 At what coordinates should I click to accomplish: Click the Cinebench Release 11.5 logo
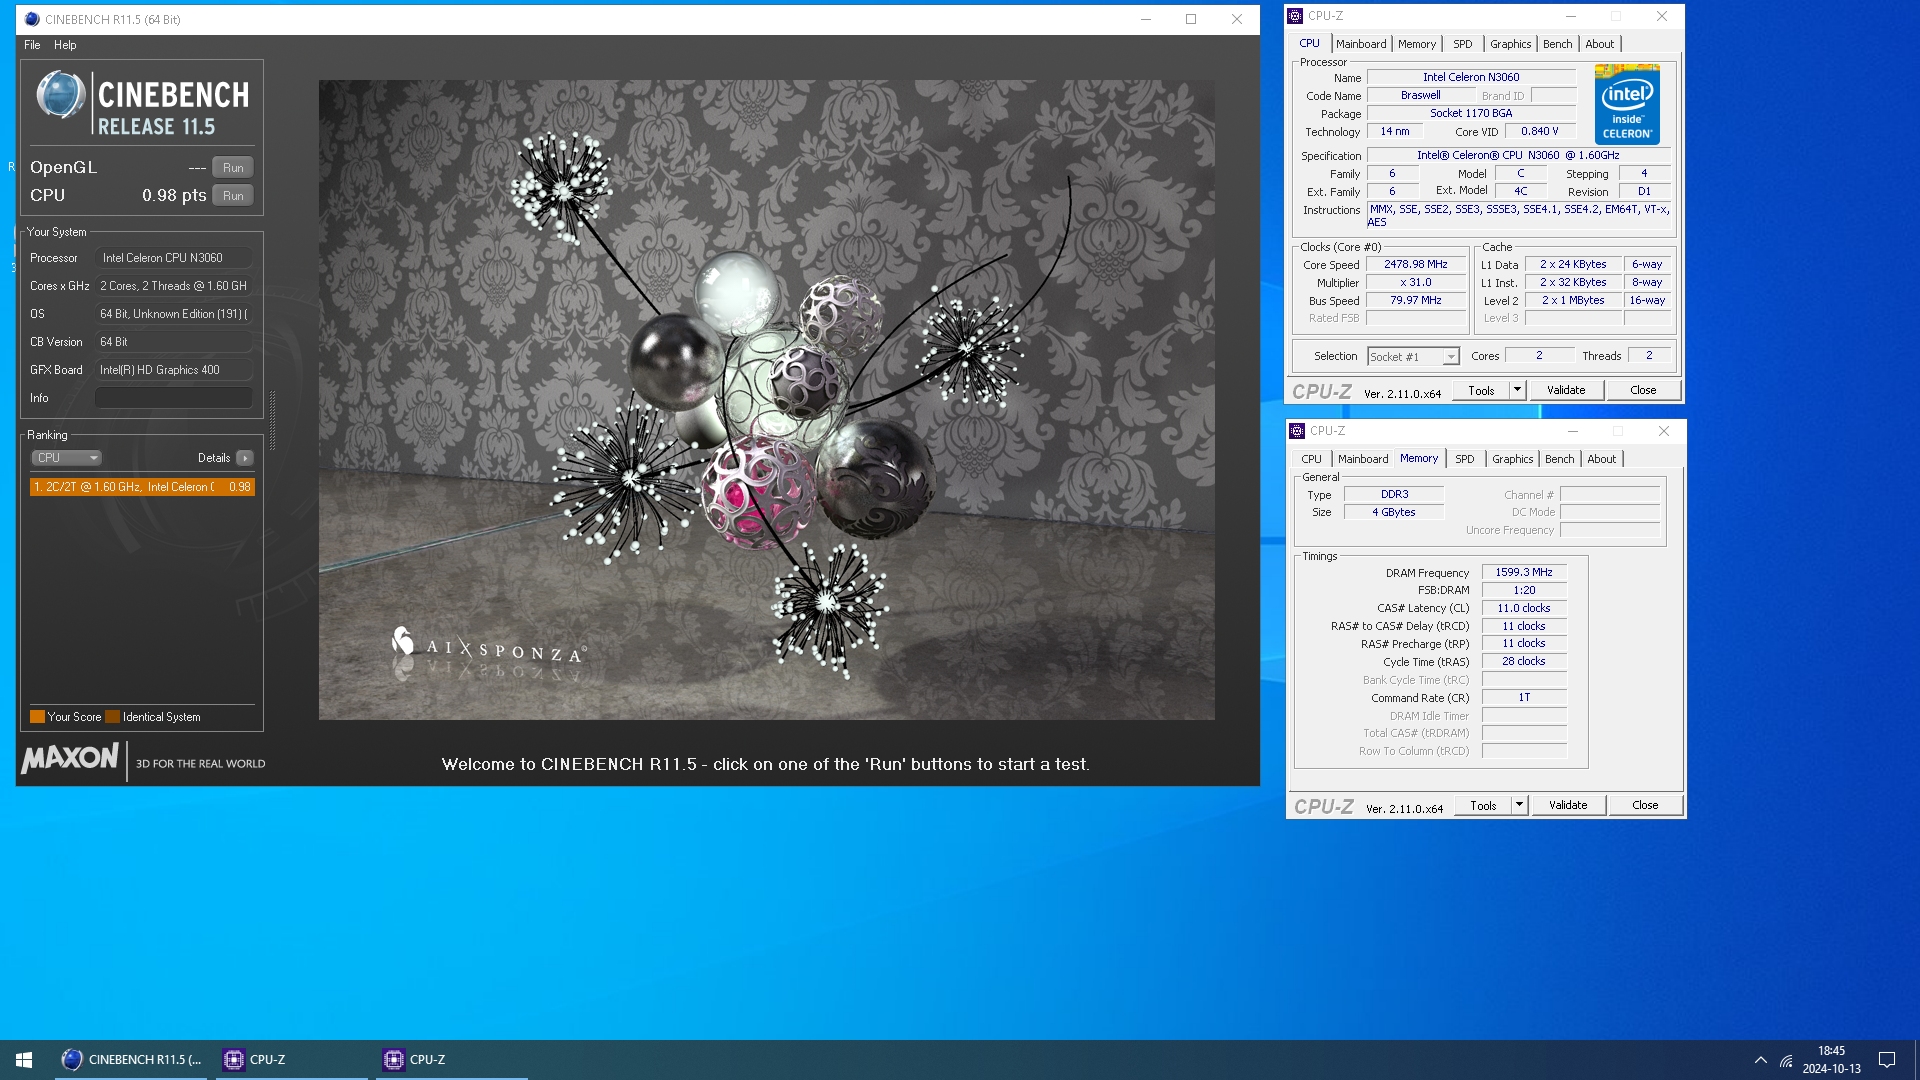coord(142,103)
